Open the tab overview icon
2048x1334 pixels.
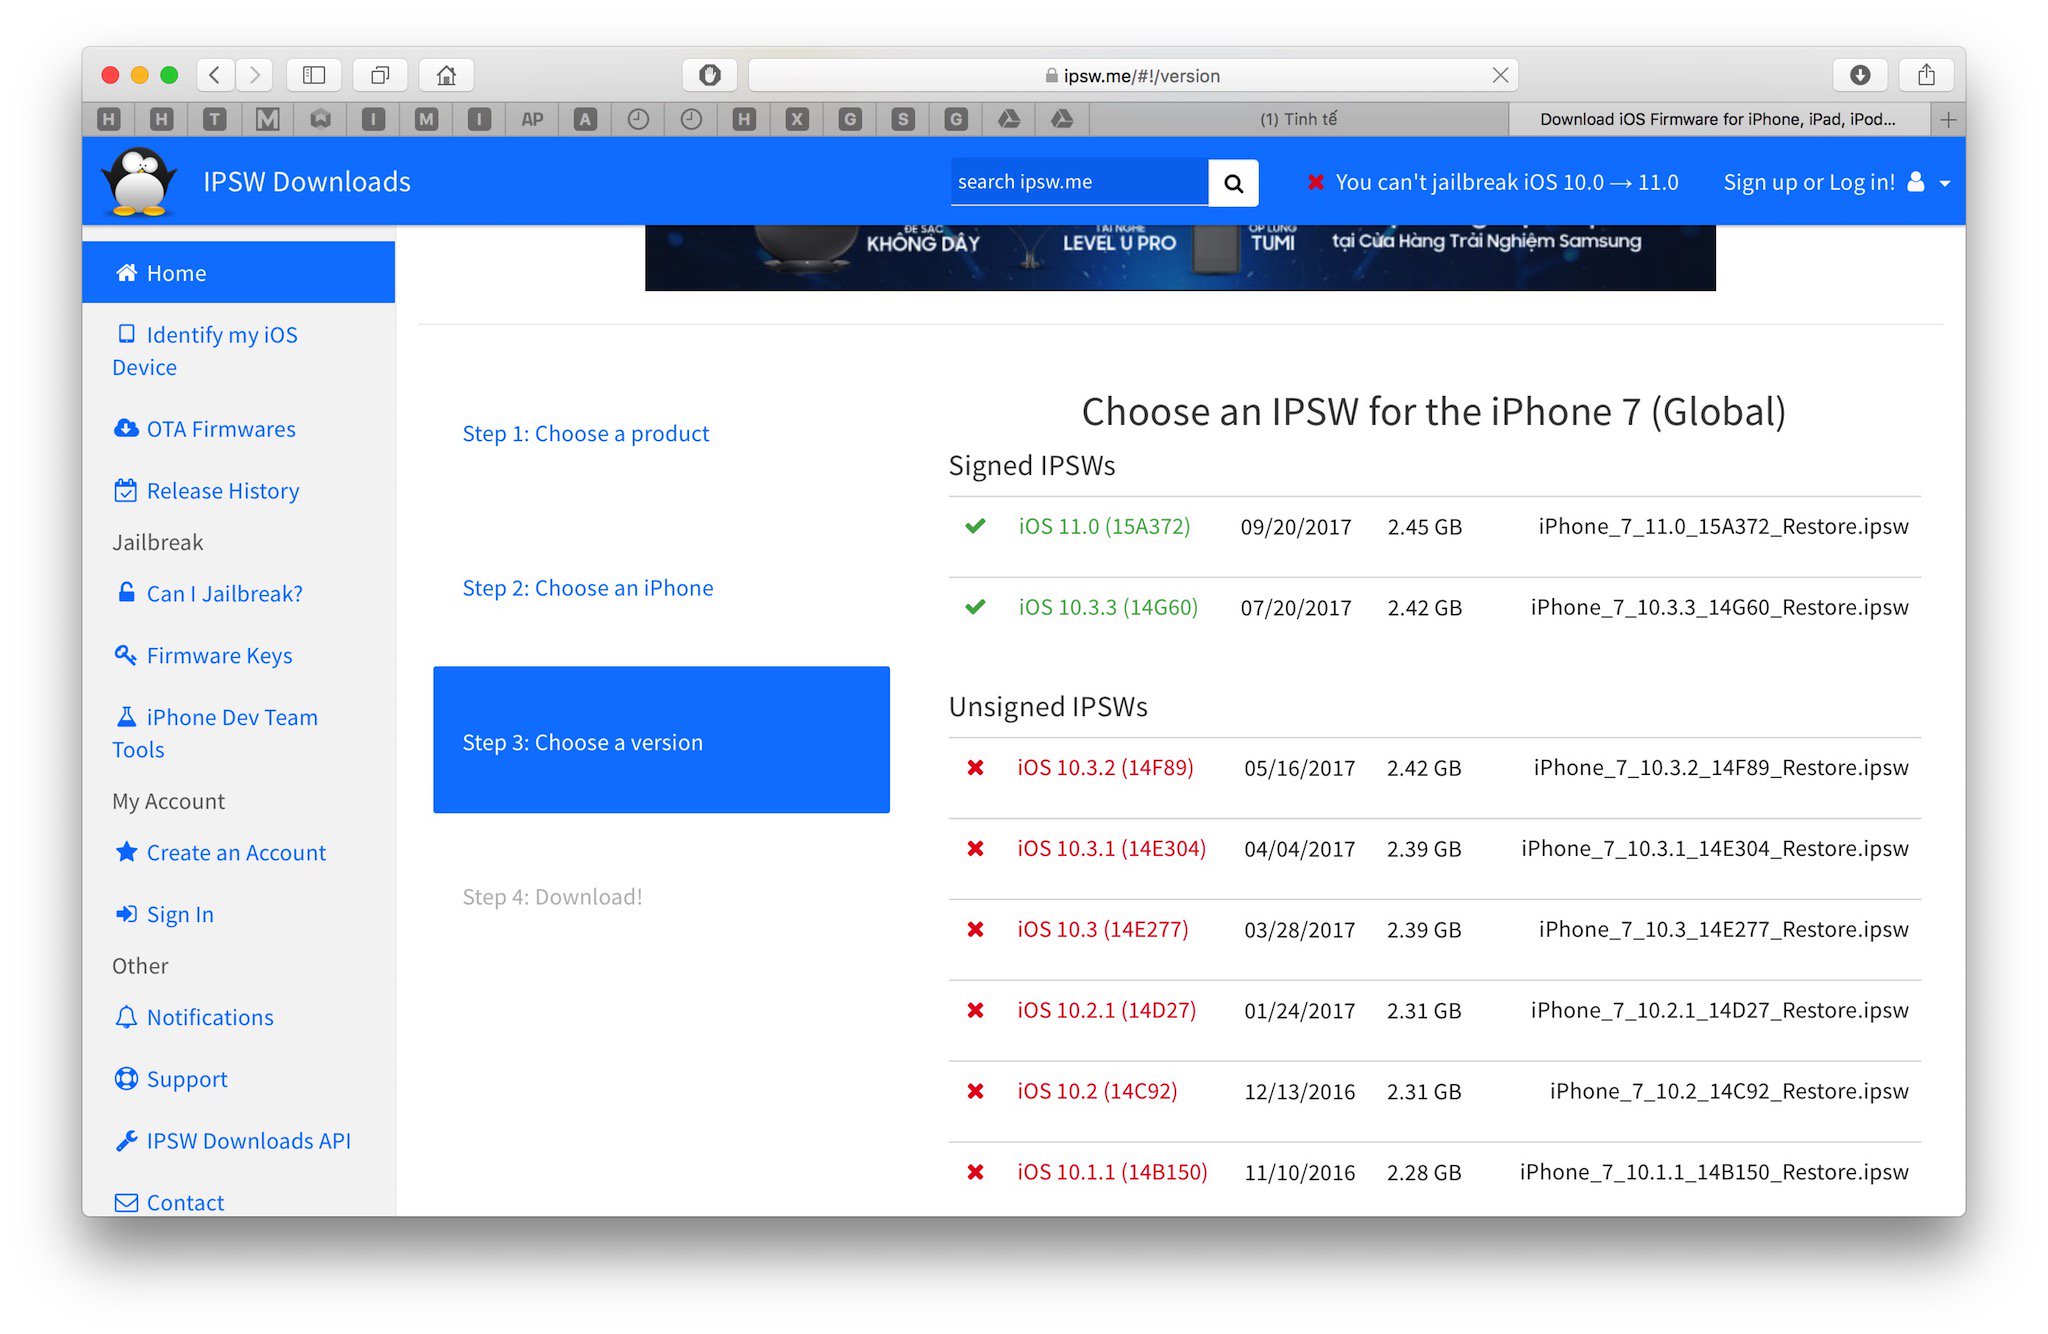click(x=380, y=75)
